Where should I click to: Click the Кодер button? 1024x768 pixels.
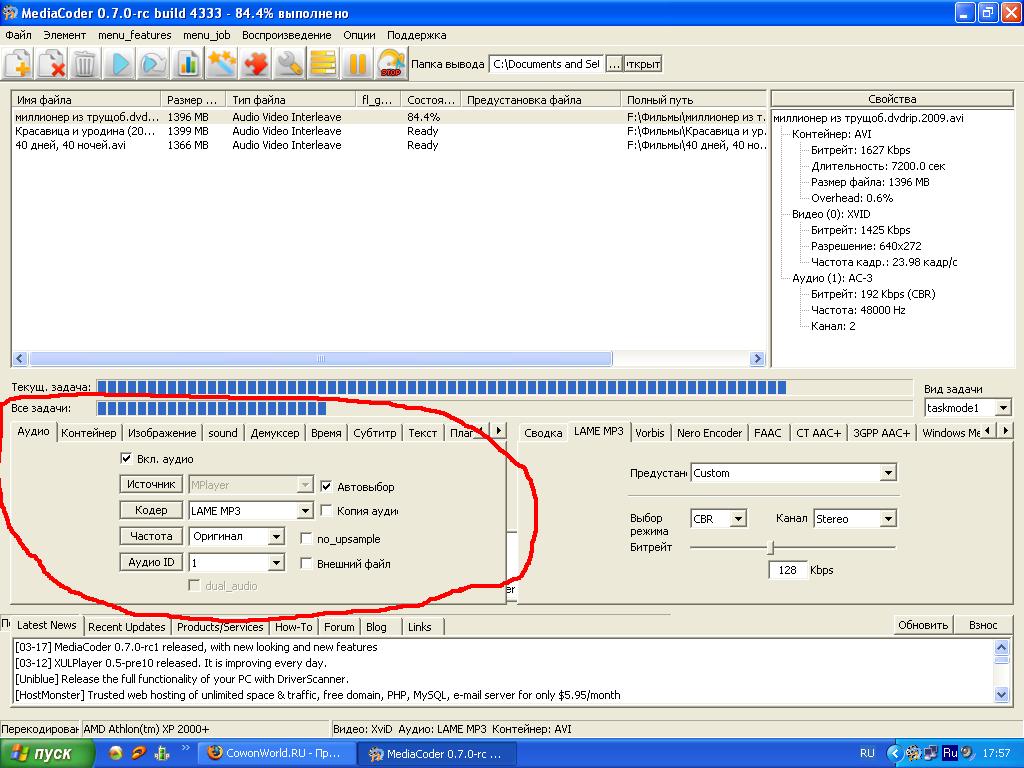(x=151, y=510)
